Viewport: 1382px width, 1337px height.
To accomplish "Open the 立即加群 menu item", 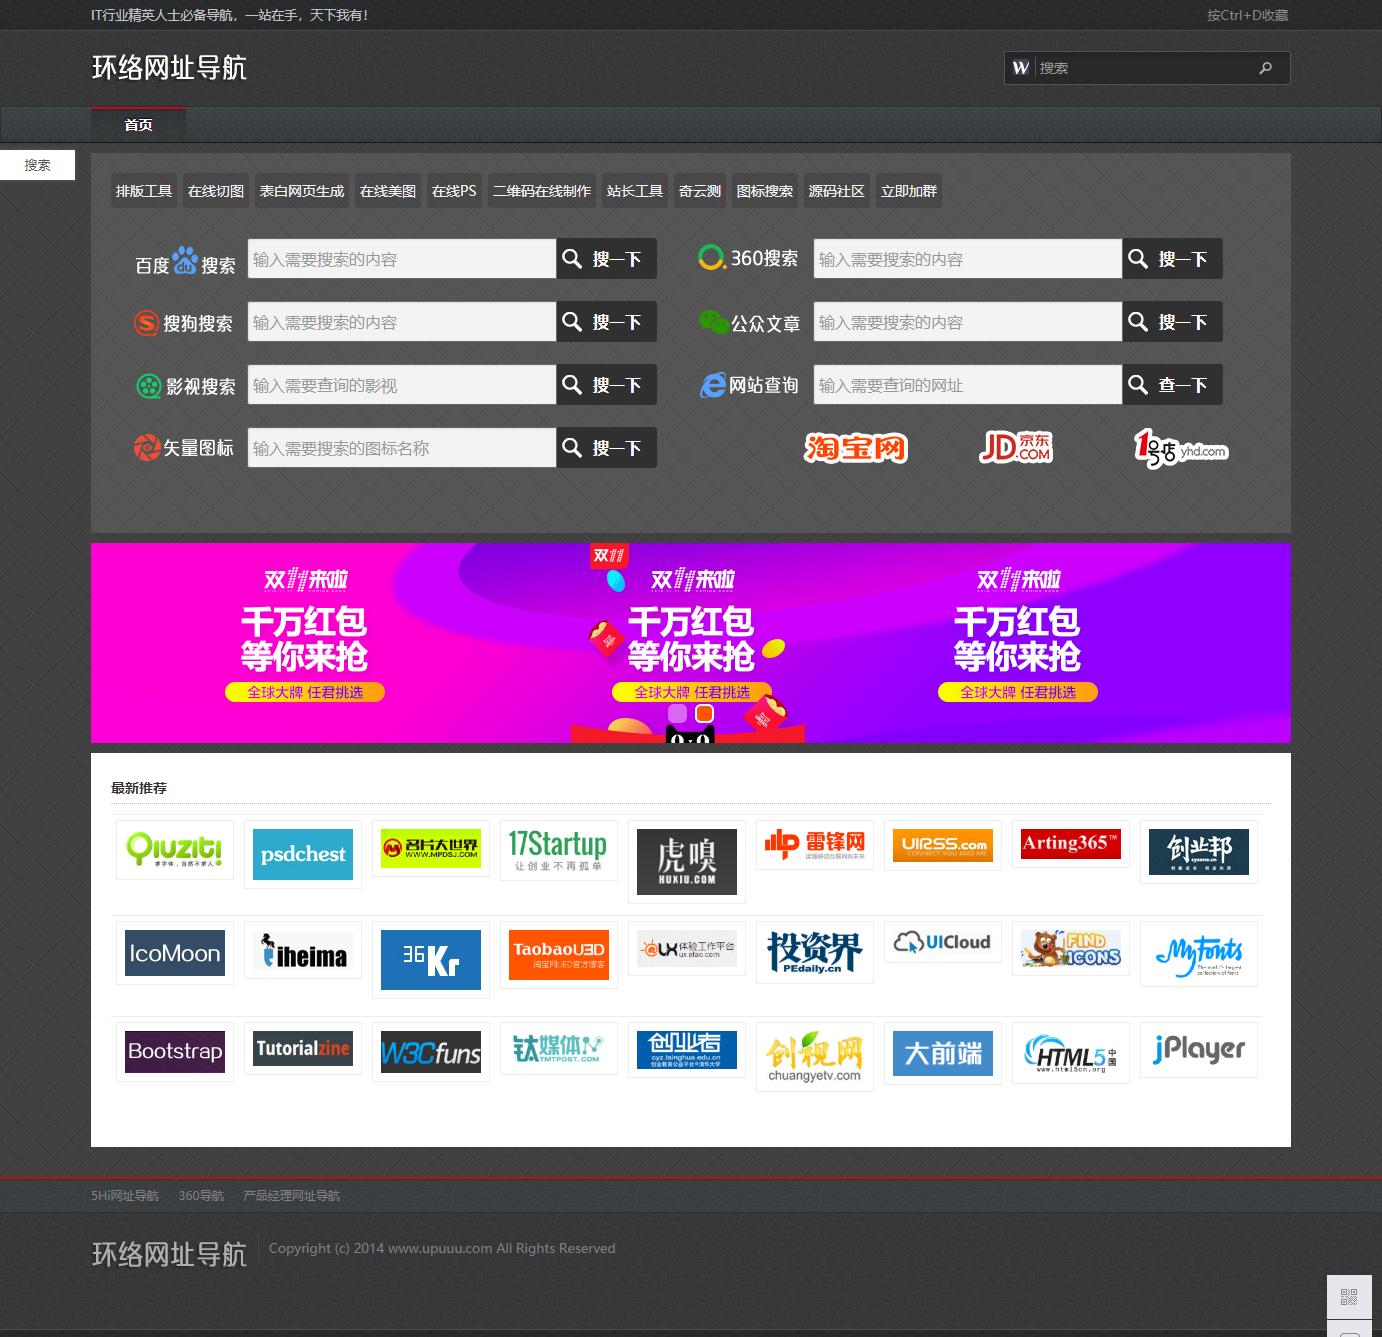I will (909, 191).
